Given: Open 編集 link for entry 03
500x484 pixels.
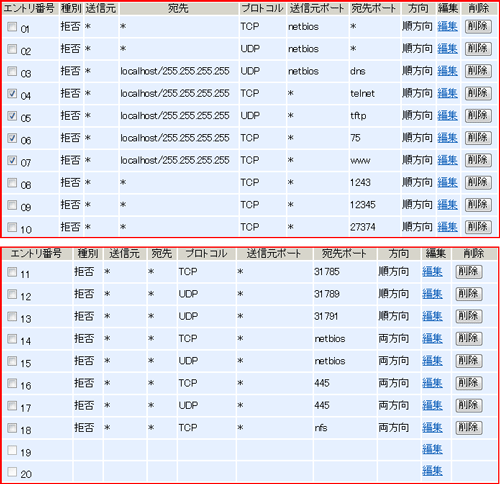Looking at the screenshot, I should [x=447, y=71].
